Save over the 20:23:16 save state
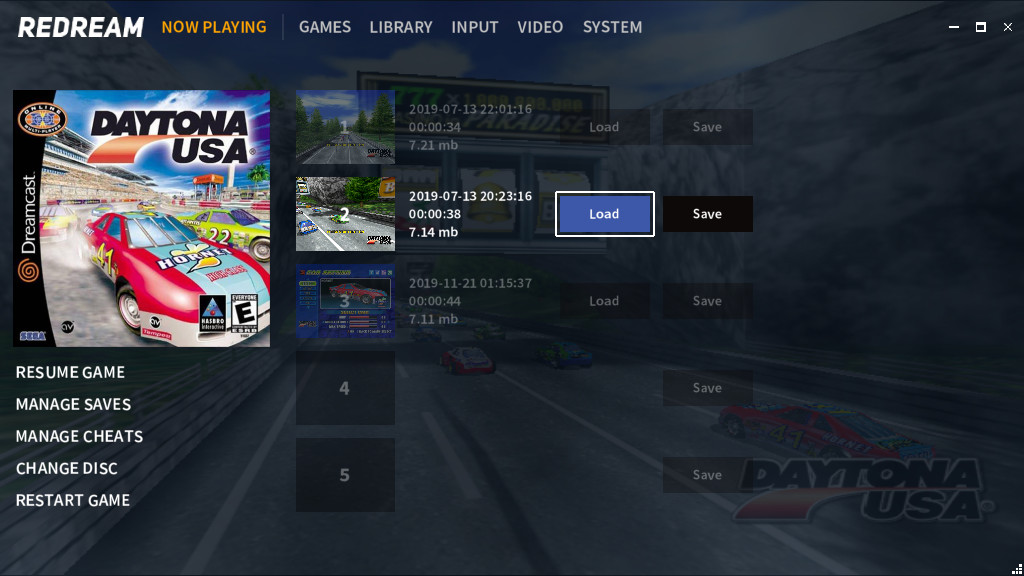 tap(707, 214)
